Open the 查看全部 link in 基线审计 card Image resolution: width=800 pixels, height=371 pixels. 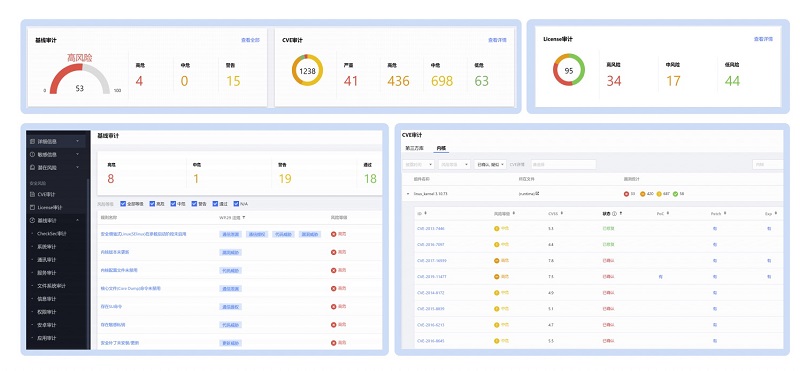coord(251,40)
